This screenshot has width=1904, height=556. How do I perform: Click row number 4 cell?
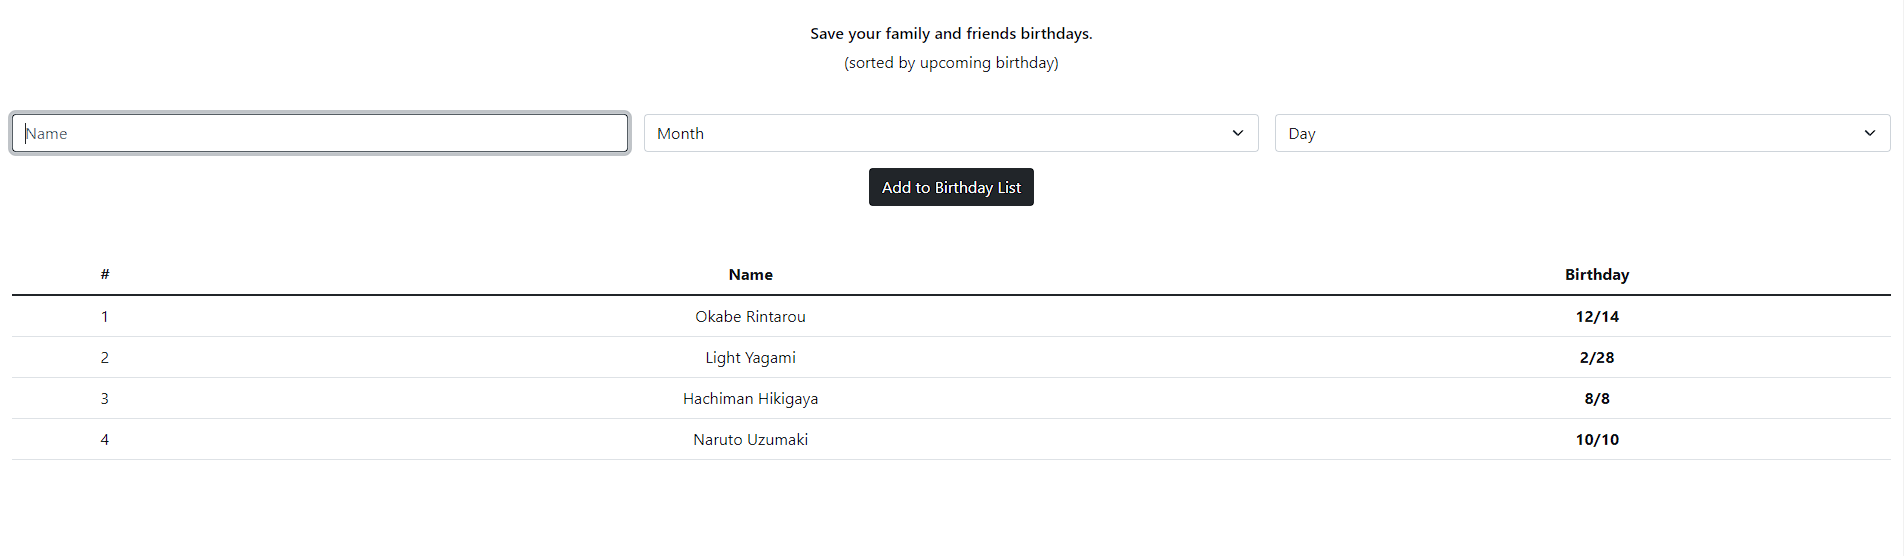105,439
